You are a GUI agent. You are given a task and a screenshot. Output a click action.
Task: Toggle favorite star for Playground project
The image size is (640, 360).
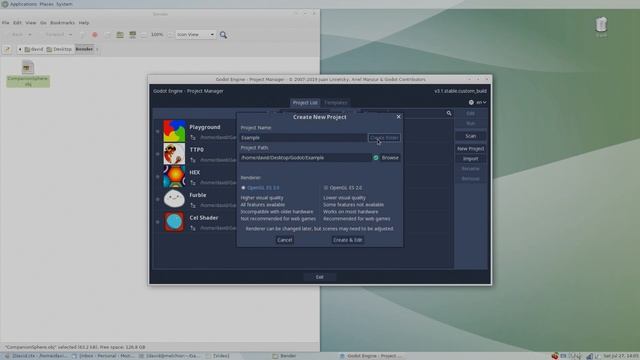pyautogui.click(x=158, y=131)
